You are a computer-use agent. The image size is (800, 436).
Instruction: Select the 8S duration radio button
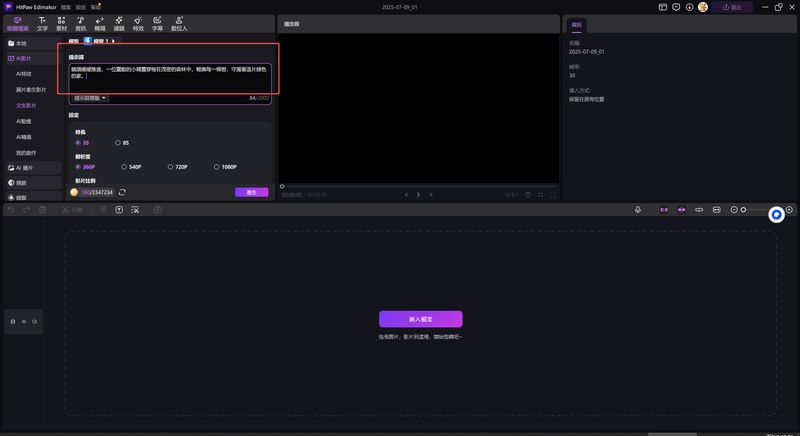[118, 143]
